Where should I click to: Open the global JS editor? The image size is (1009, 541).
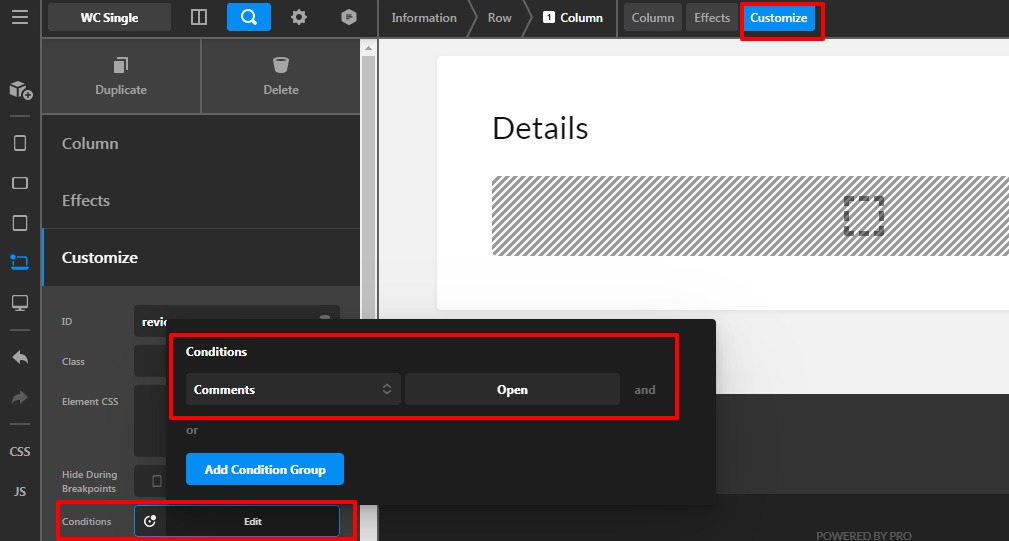point(20,492)
